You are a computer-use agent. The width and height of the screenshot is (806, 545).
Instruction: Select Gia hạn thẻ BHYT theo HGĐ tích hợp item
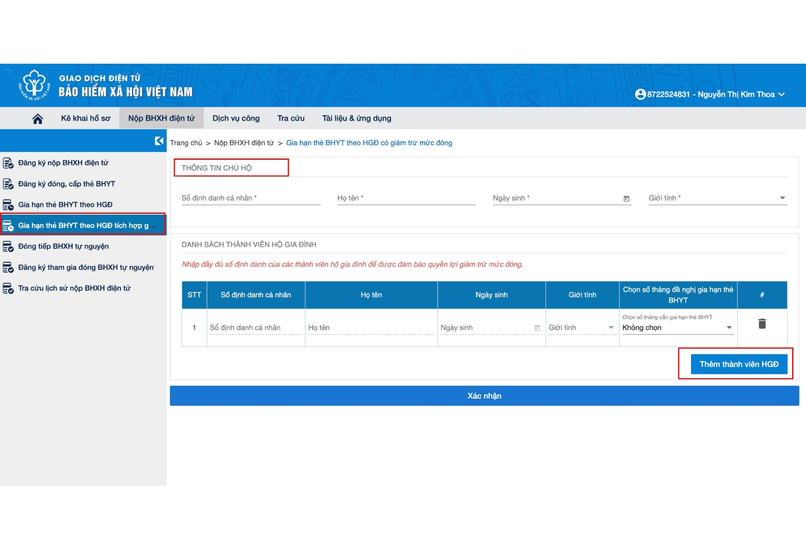(x=83, y=225)
